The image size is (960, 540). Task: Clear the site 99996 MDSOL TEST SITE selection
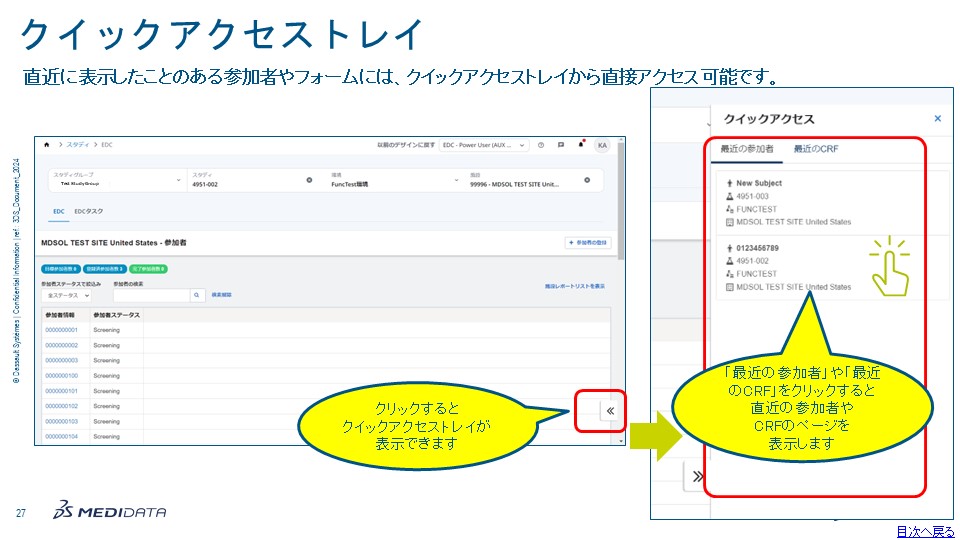click(x=587, y=180)
